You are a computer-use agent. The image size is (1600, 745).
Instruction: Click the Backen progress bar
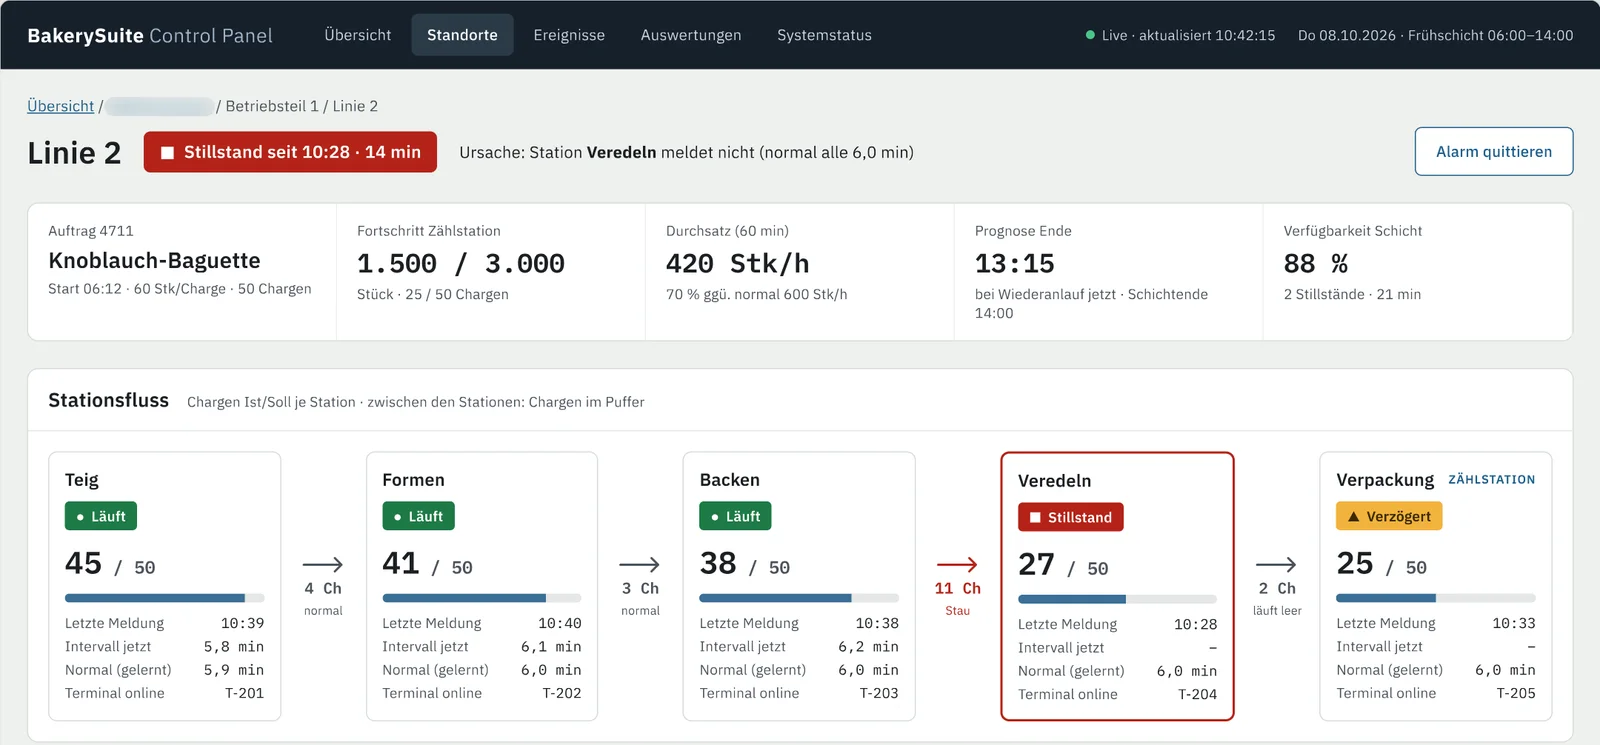(x=799, y=598)
